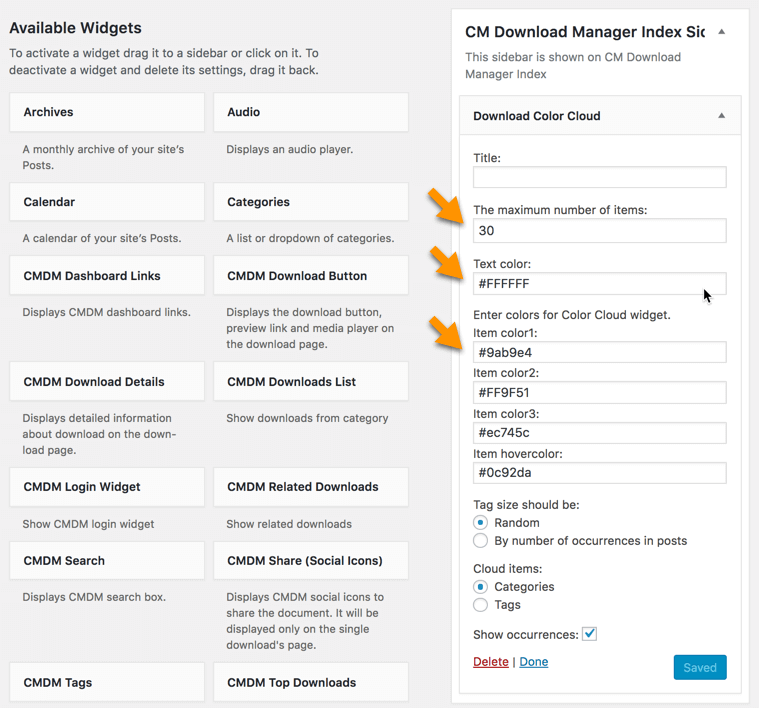Viewport: 759px width, 708px height.
Task: Select Categories as cloud items
Action: tap(481, 587)
